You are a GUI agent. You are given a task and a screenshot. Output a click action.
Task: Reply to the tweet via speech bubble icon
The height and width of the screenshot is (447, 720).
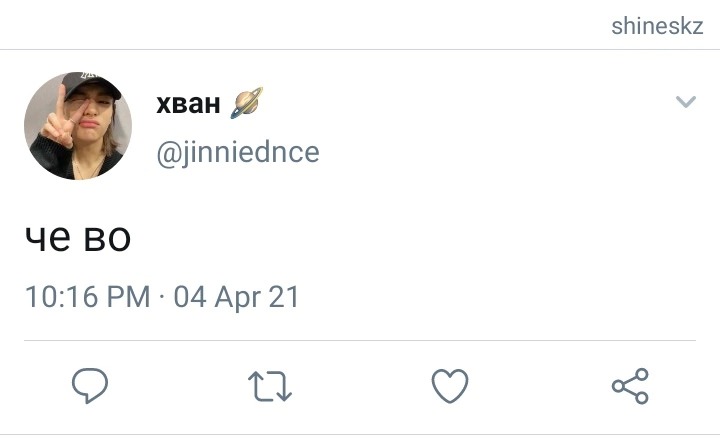90,385
